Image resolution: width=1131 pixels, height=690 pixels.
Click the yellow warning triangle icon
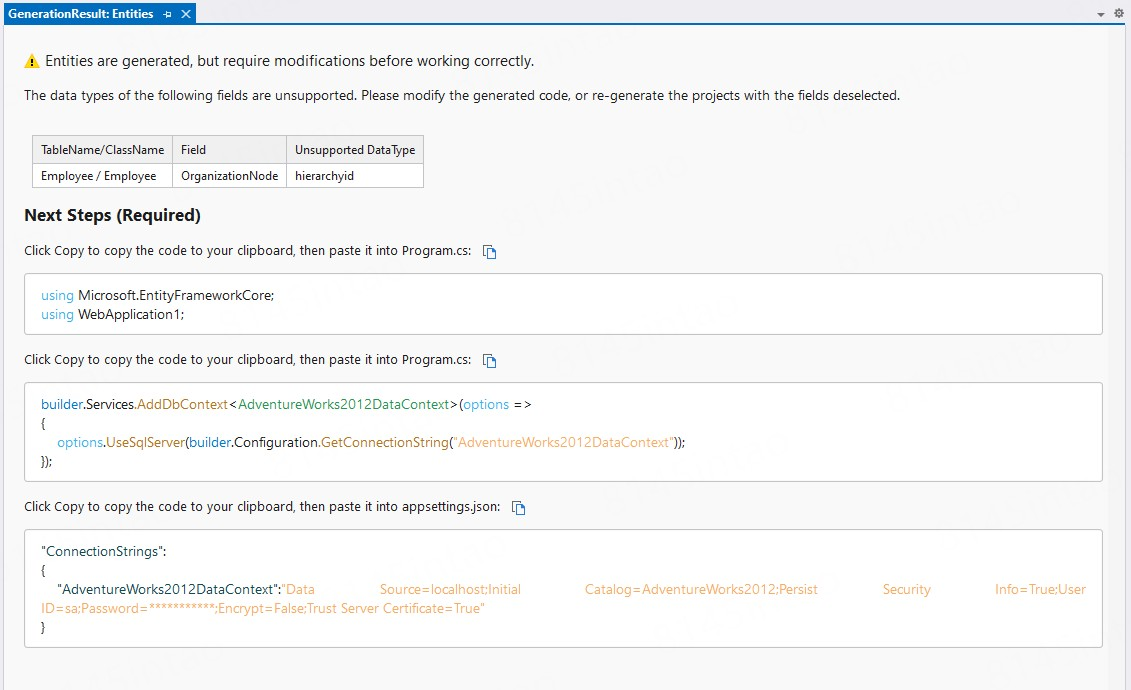(32, 62)
